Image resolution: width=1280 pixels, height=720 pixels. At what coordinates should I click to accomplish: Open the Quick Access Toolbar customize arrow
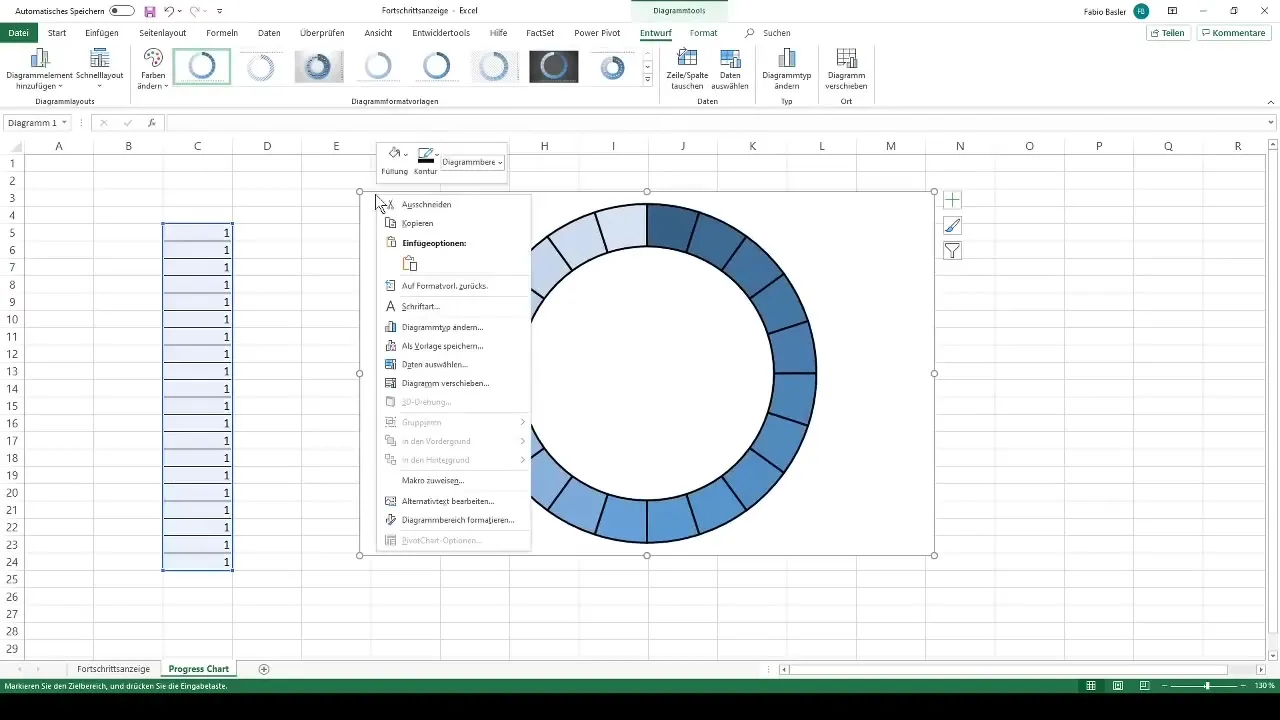(x=219, y=10)
